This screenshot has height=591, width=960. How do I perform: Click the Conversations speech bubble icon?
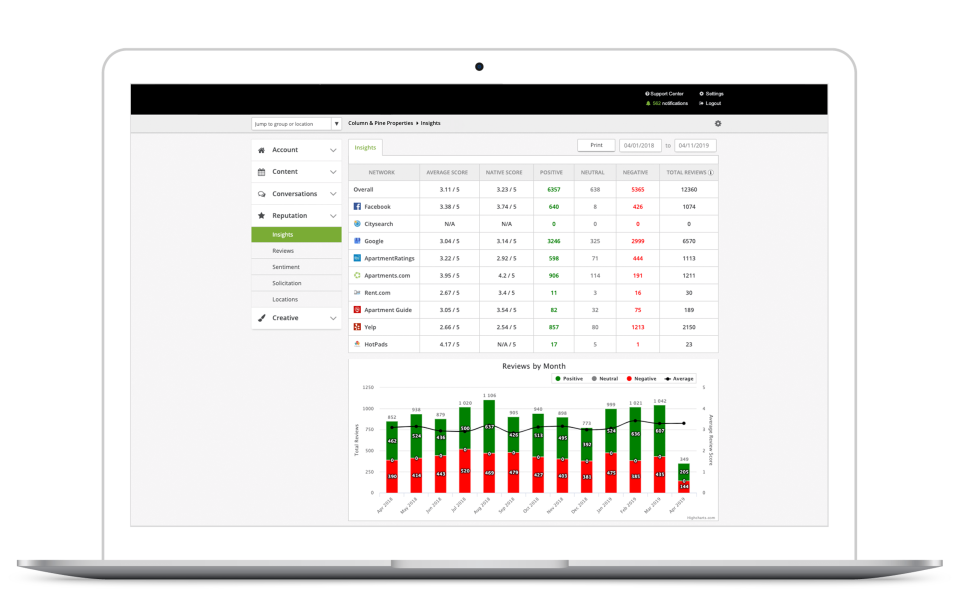(x=261, y=194)
